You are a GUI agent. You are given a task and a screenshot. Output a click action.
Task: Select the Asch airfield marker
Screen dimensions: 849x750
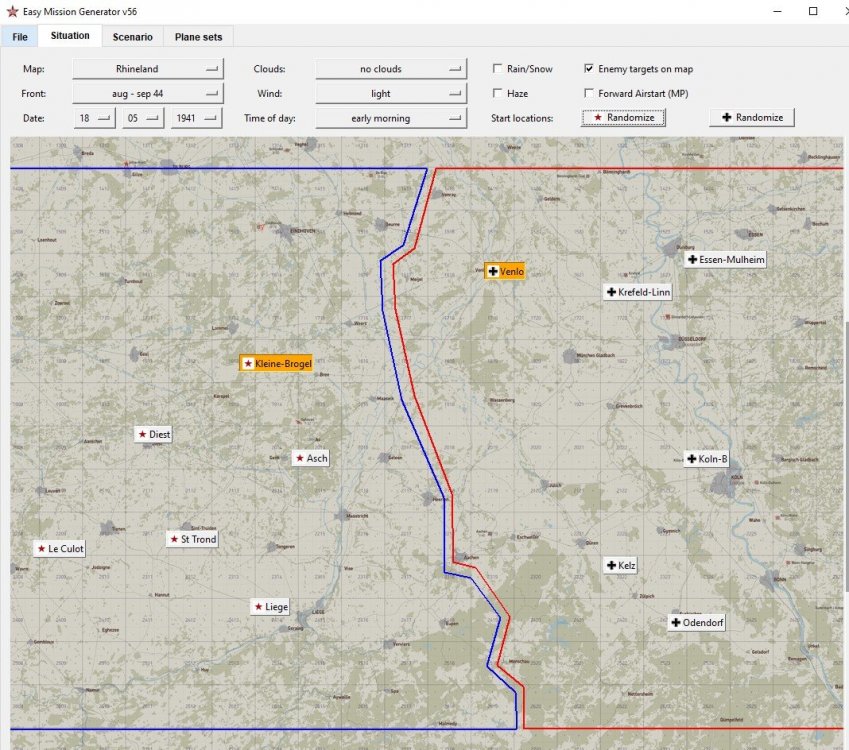click(x=310, y=458)
